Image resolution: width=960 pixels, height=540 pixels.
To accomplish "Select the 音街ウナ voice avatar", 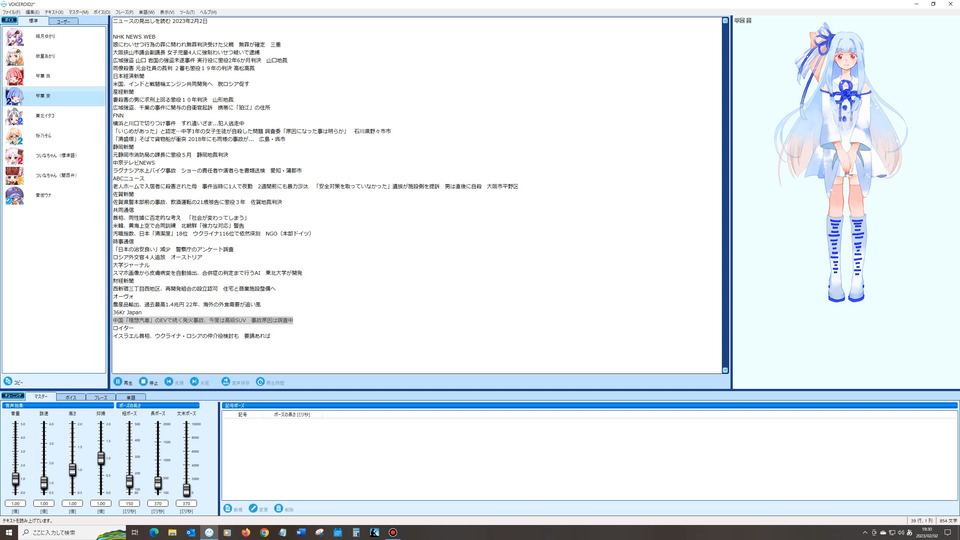I will (x=15, y=195).
